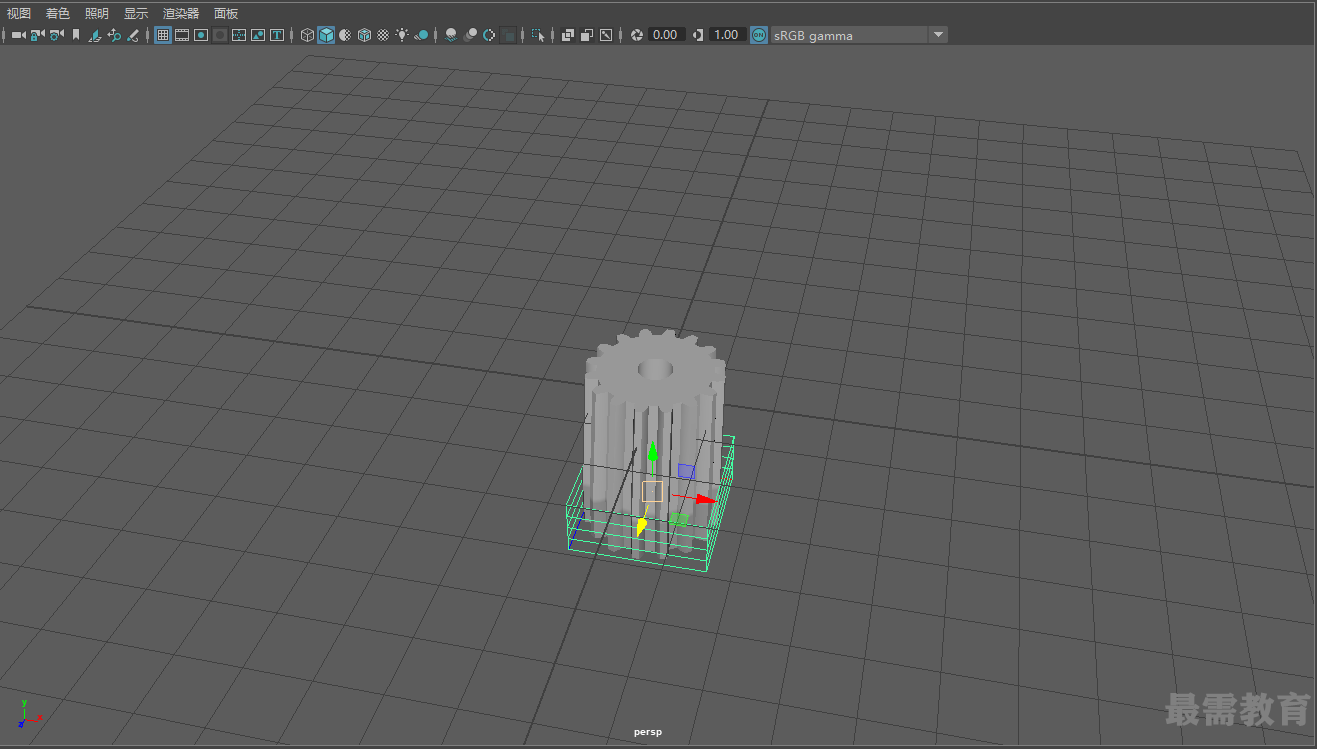Click the Exposure aperture icon
Viewport: 1317px width, 749px height.
[636, 35]
